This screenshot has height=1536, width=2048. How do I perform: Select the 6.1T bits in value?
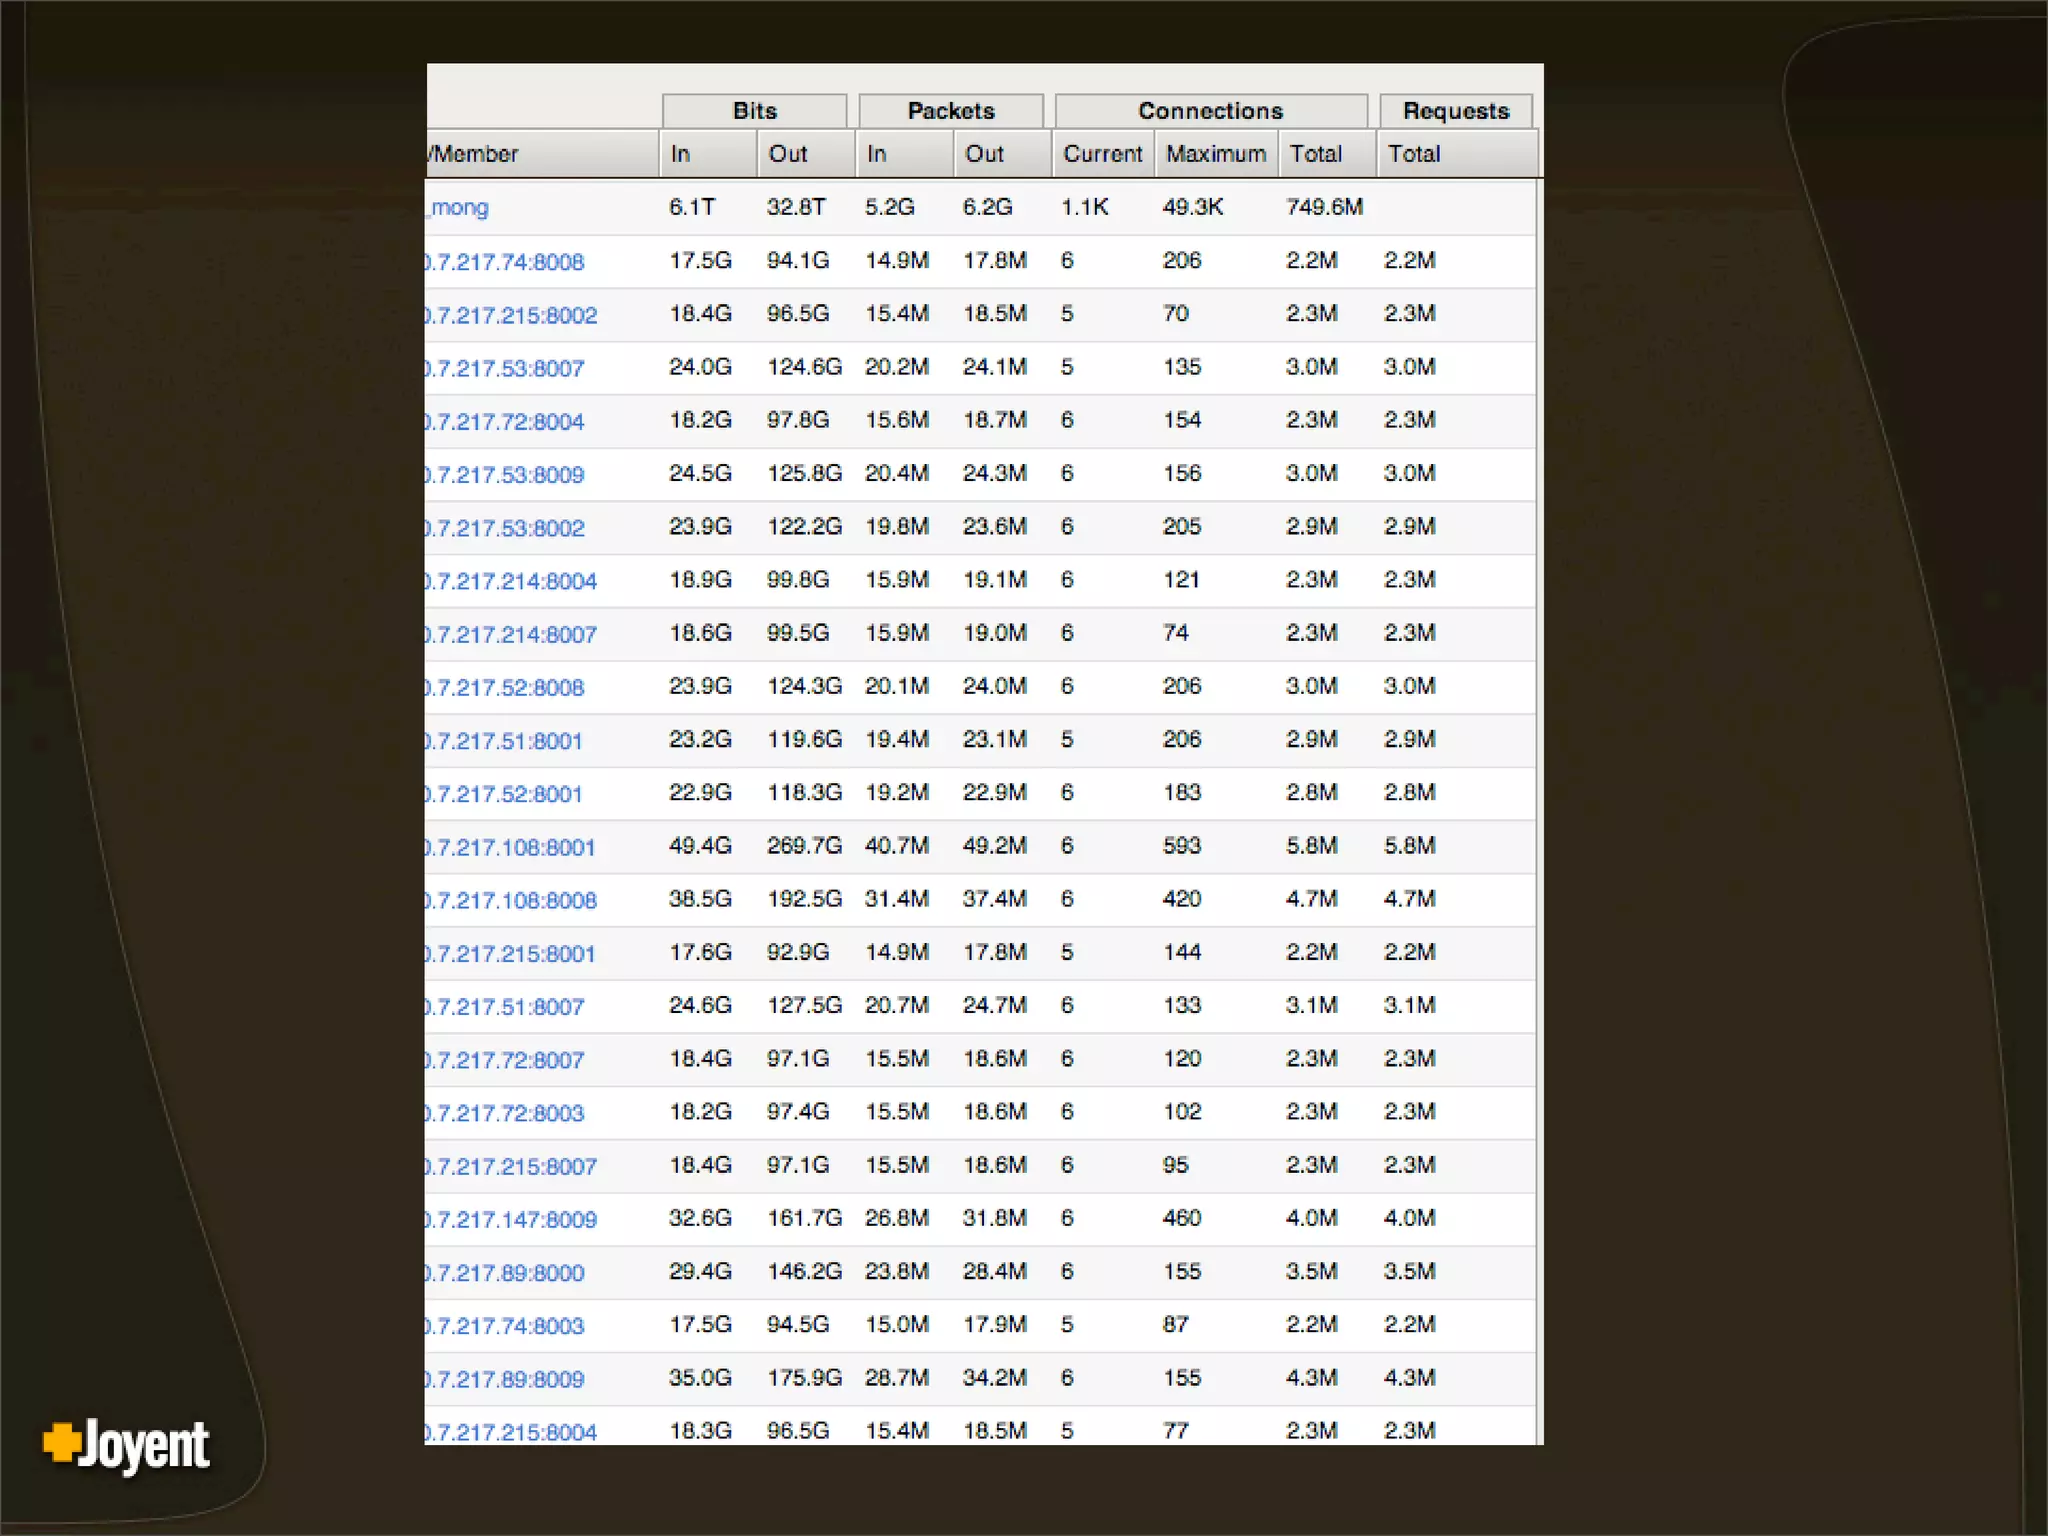692,207
